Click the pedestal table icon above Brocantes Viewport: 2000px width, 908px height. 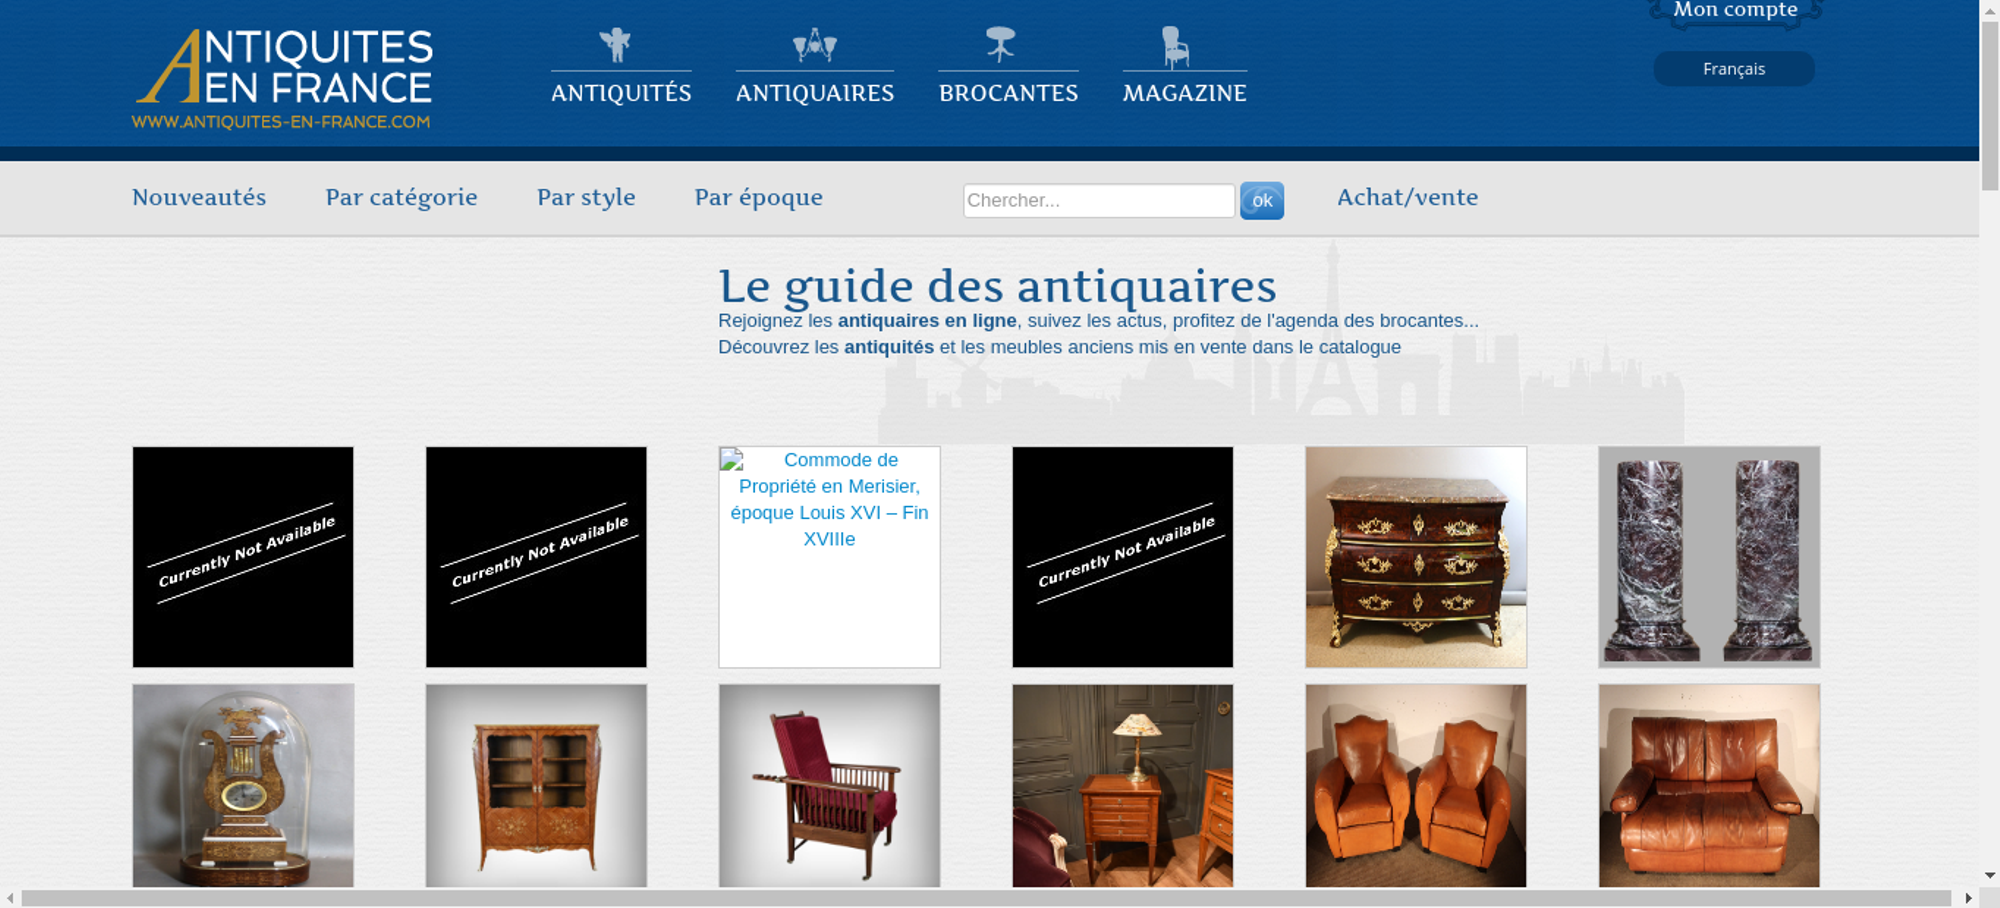[1000, 44]
